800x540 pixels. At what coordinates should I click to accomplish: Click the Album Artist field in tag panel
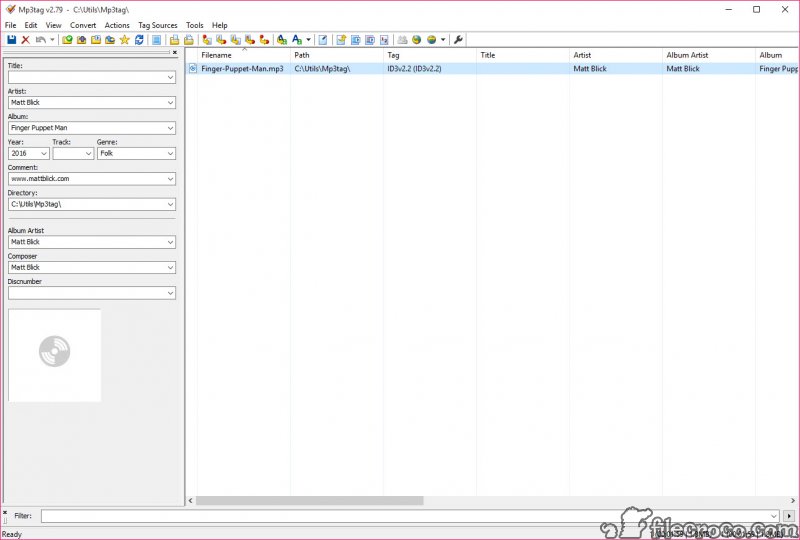tap(92, 242)
